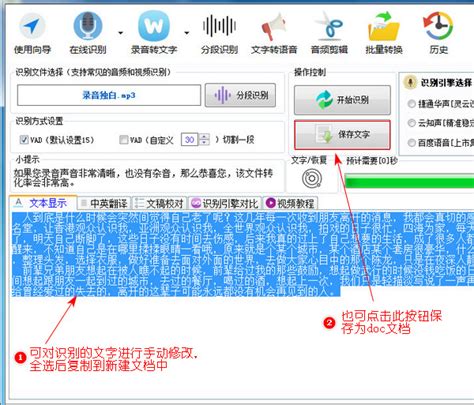The height and width of the screenshot is (405, 474).
Task: Expand the dropdown arrow beside 在线识别
Action: coord(120,33)
